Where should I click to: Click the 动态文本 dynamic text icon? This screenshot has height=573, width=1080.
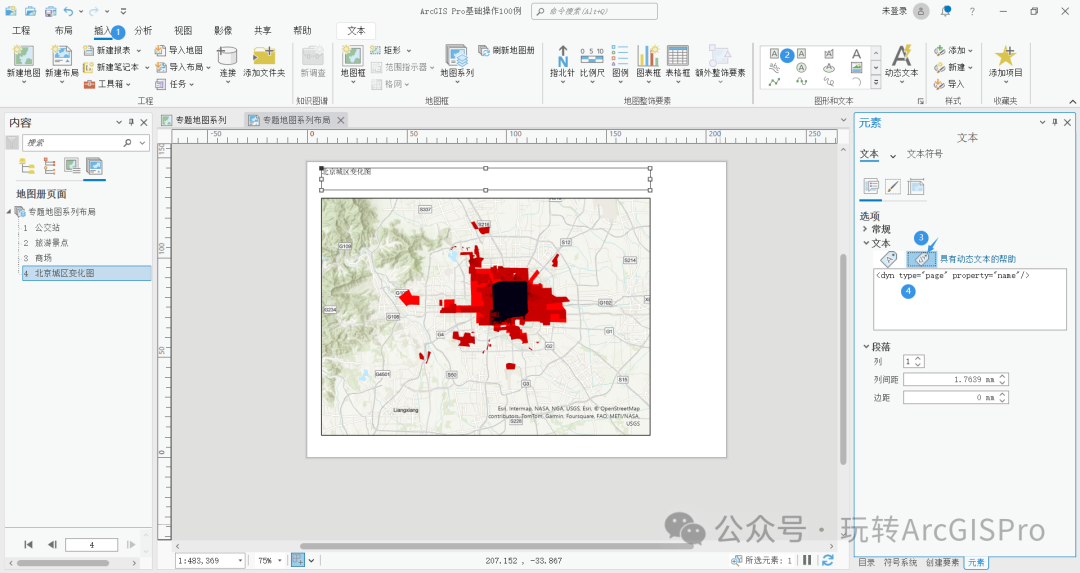pos(901,56)
